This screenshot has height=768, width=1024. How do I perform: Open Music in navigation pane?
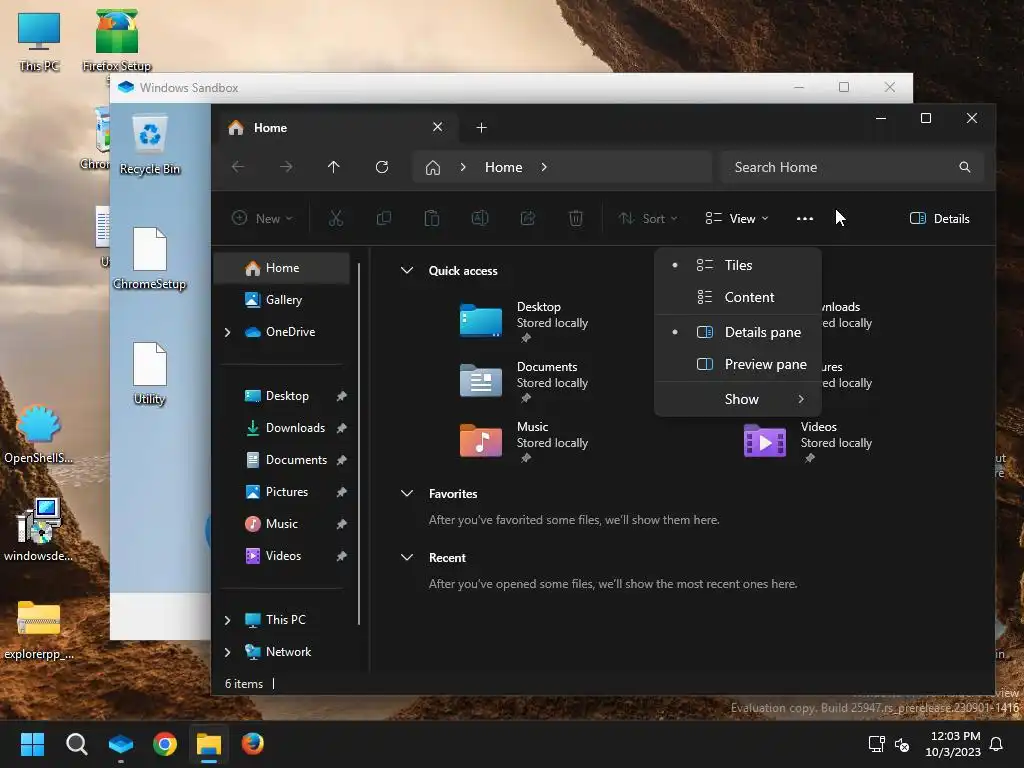[282, 524]
